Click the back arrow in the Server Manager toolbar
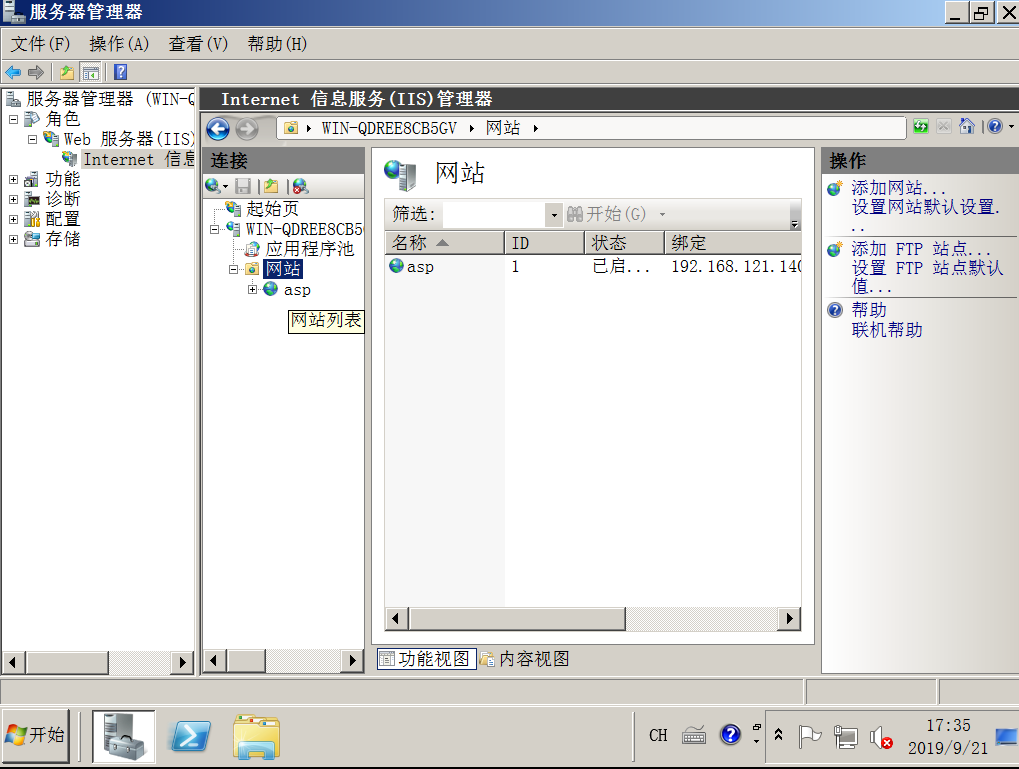The image size is (1019, 769). pos(13,72)
